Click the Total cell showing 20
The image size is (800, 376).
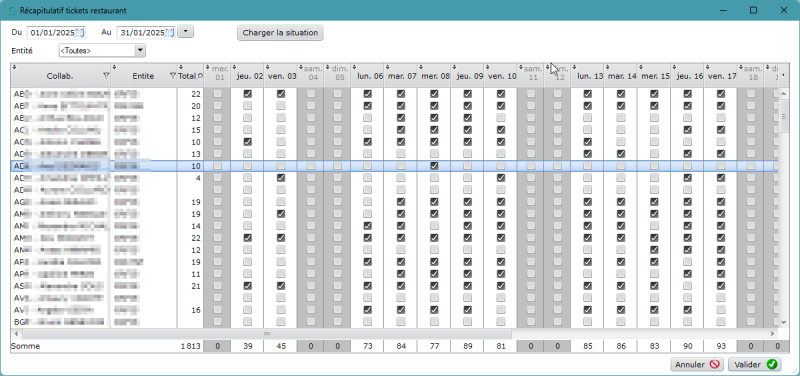(190, 106)
